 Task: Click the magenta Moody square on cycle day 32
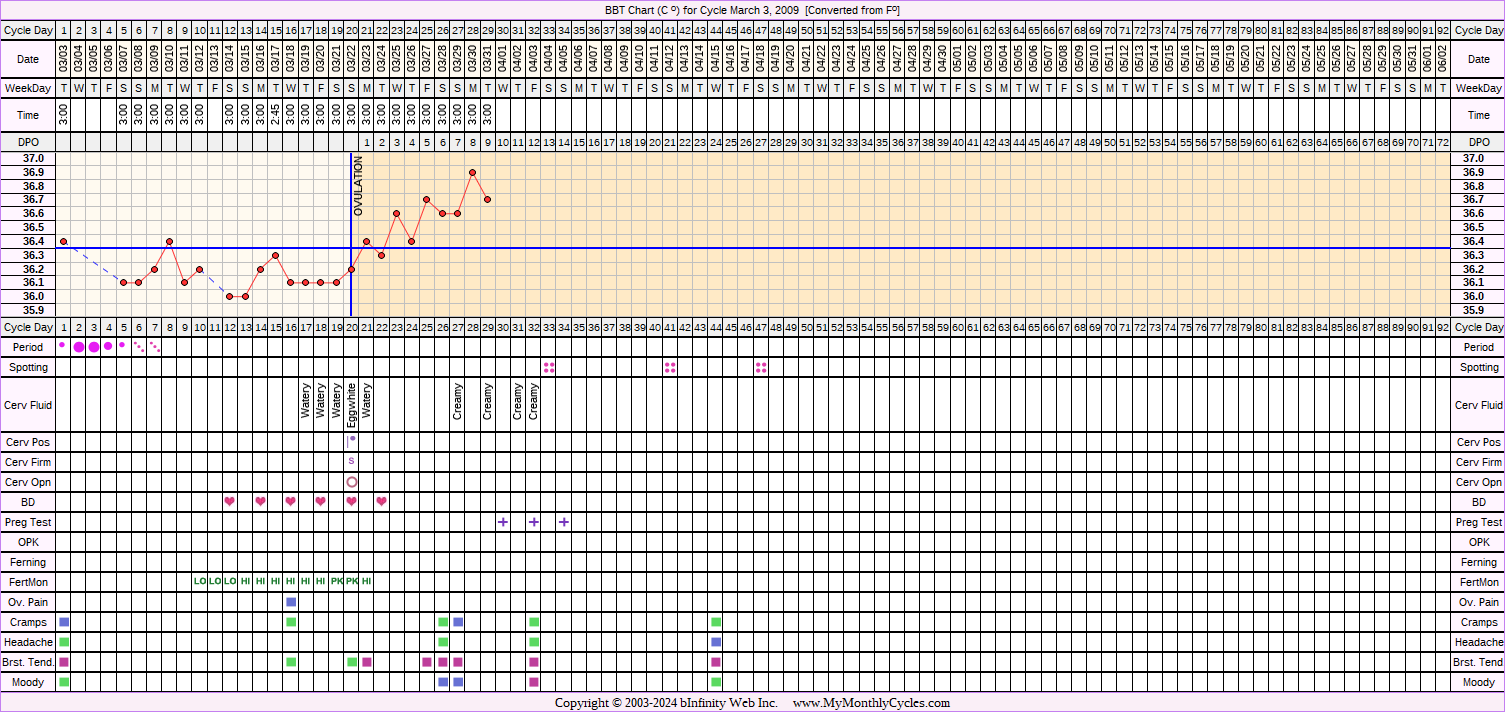pos(534,682)
